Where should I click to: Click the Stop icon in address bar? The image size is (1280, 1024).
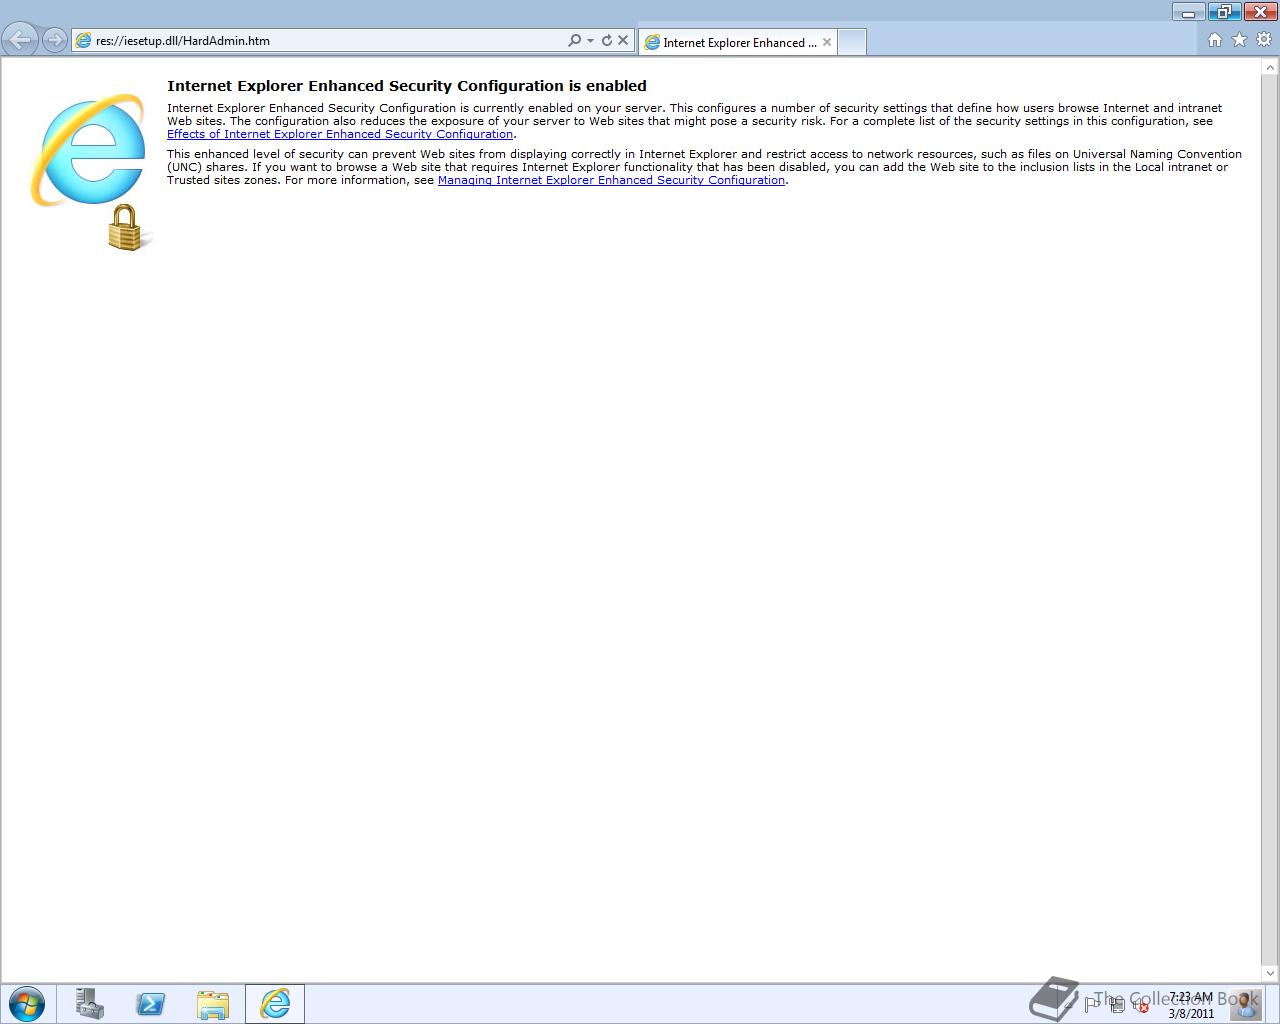(623, 41)
